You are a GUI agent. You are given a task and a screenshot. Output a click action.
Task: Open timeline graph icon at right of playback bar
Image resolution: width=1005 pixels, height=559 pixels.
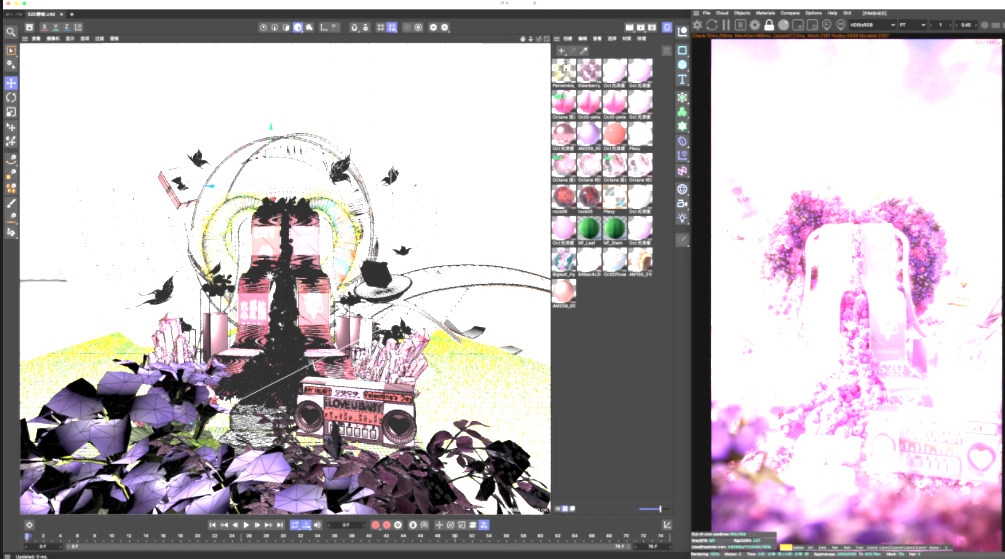667,525
